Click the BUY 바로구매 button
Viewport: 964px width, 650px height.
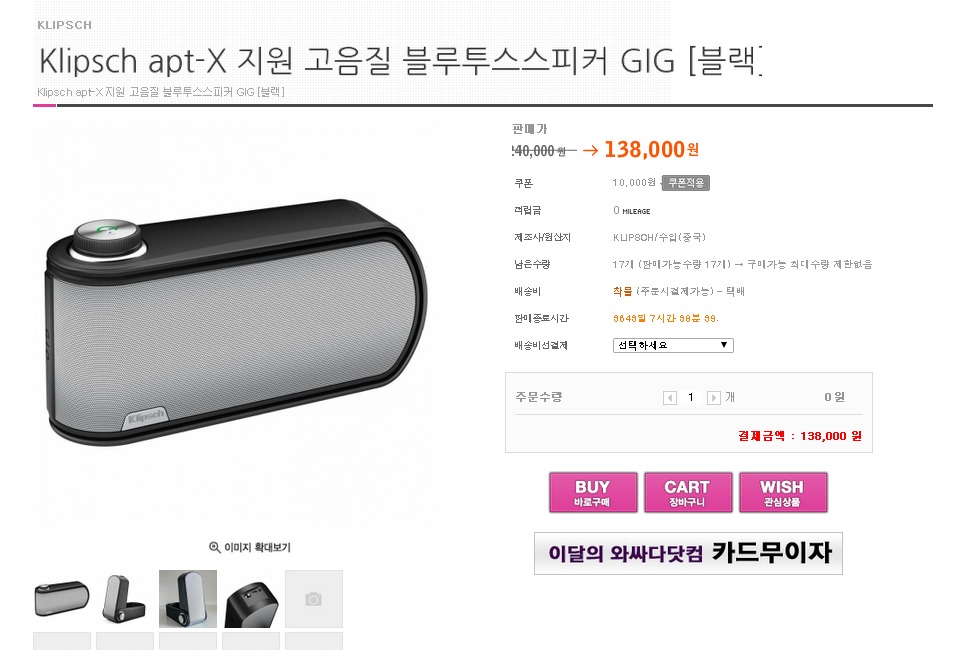[x=593, y=493]
